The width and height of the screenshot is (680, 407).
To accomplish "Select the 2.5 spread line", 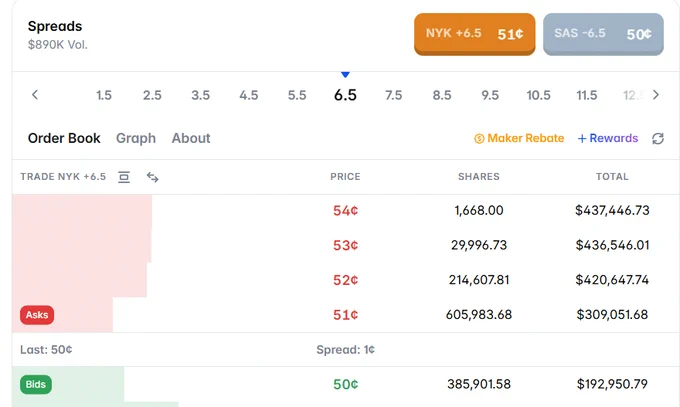I will [x=152, y=95].
